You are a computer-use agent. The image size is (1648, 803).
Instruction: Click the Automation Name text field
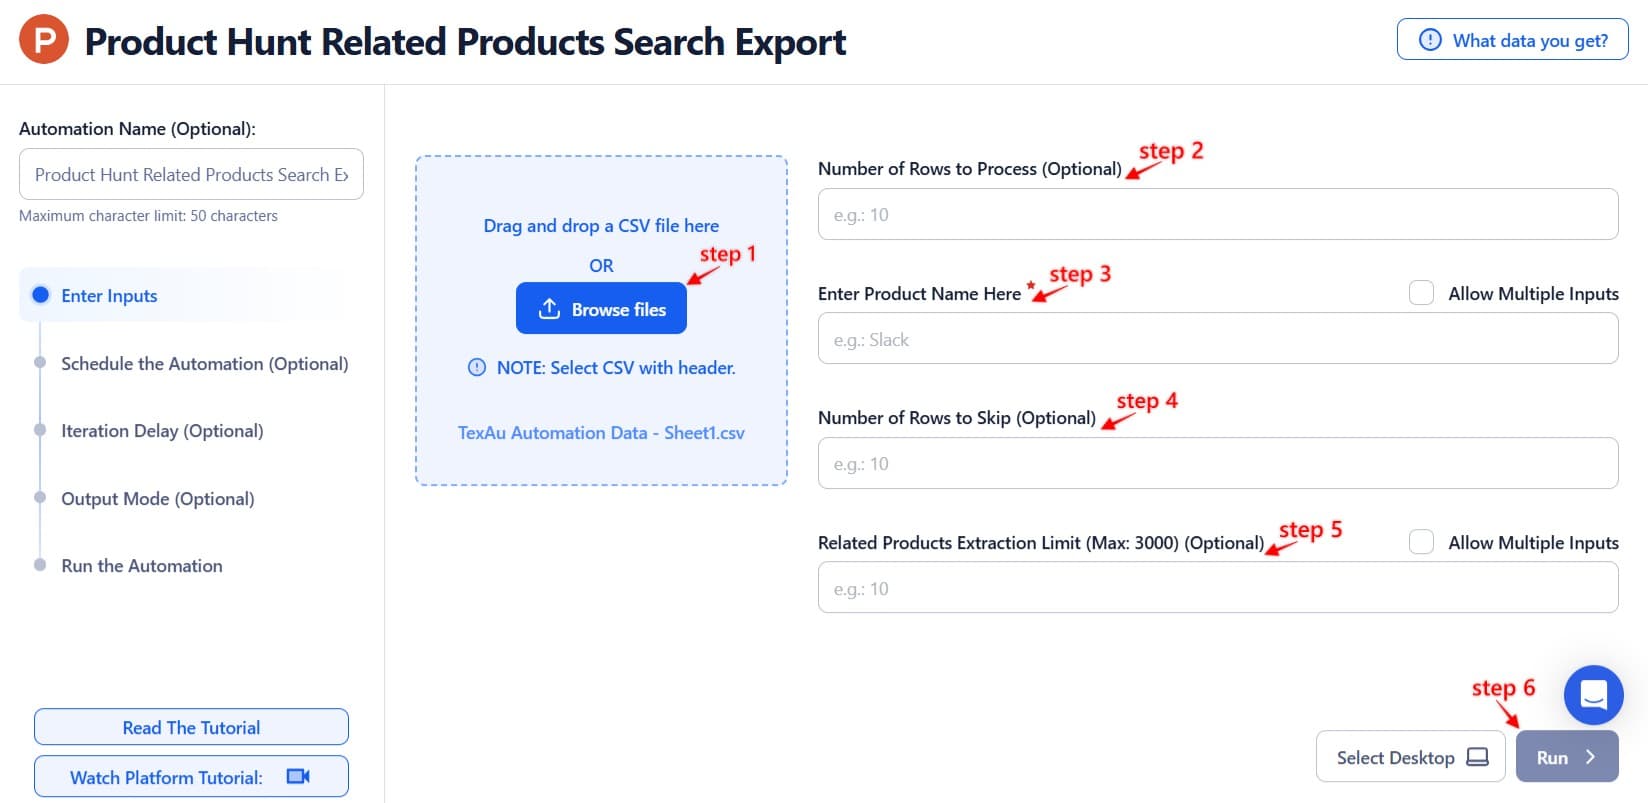[x=191, y=174]
